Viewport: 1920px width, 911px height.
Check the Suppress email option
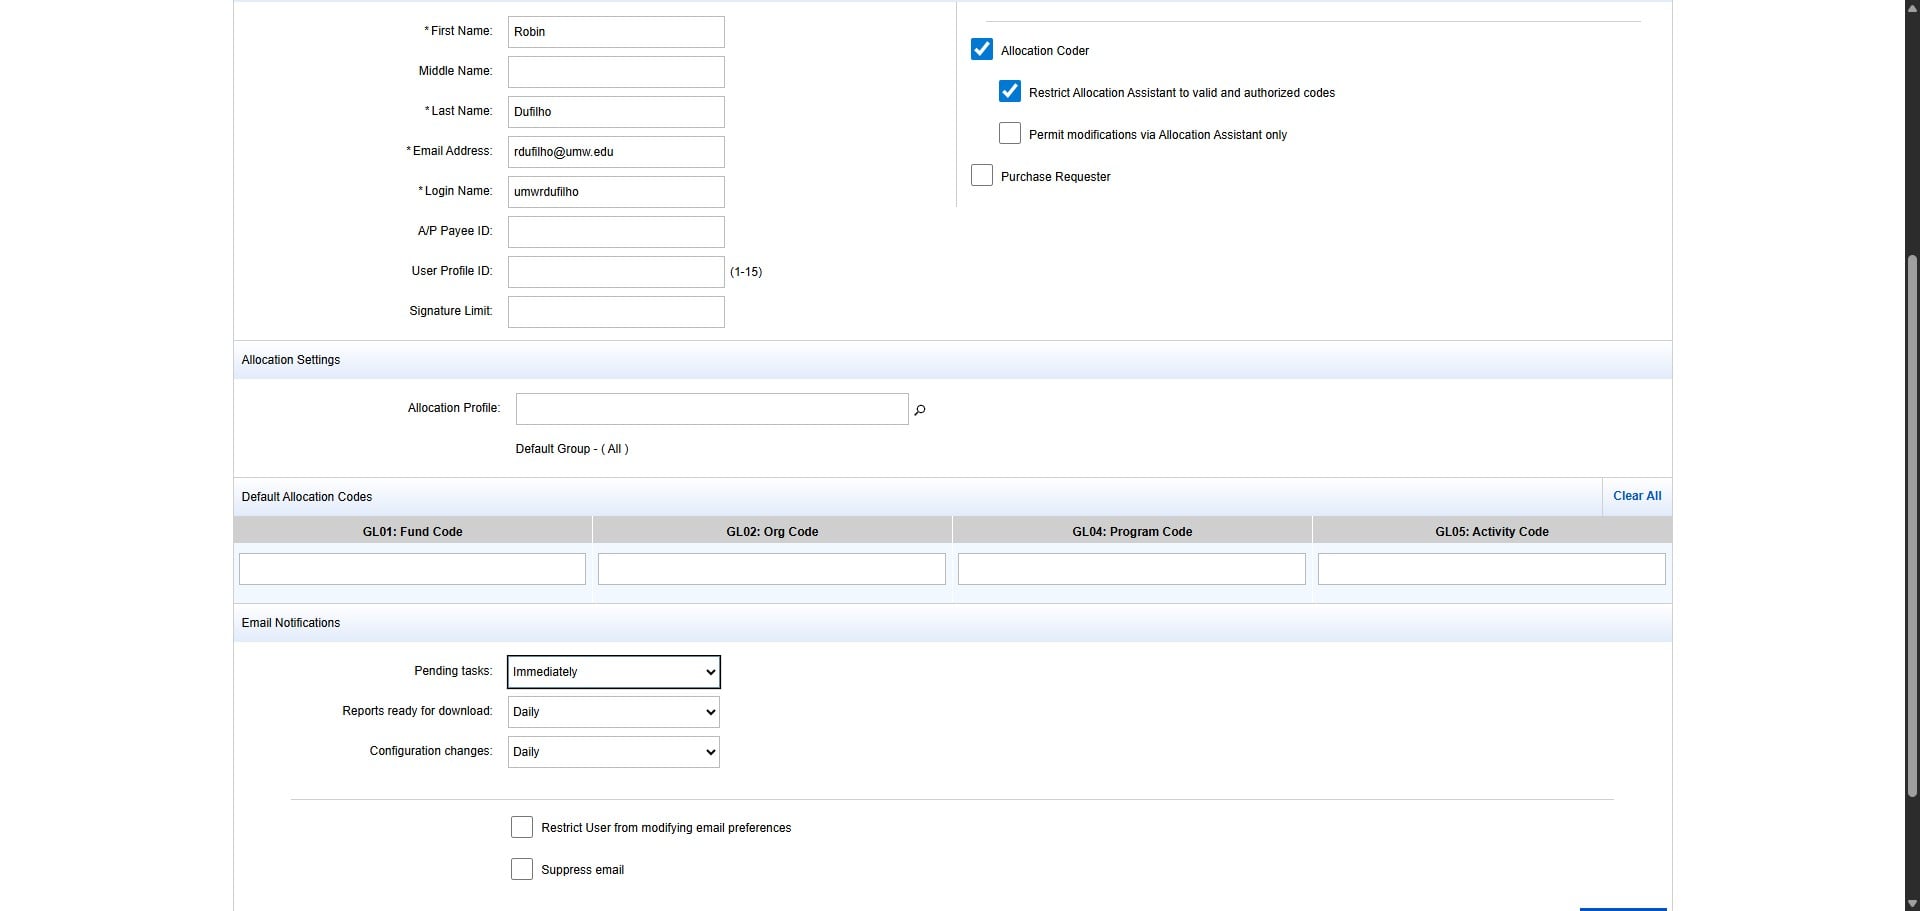[x=521, y=869]
